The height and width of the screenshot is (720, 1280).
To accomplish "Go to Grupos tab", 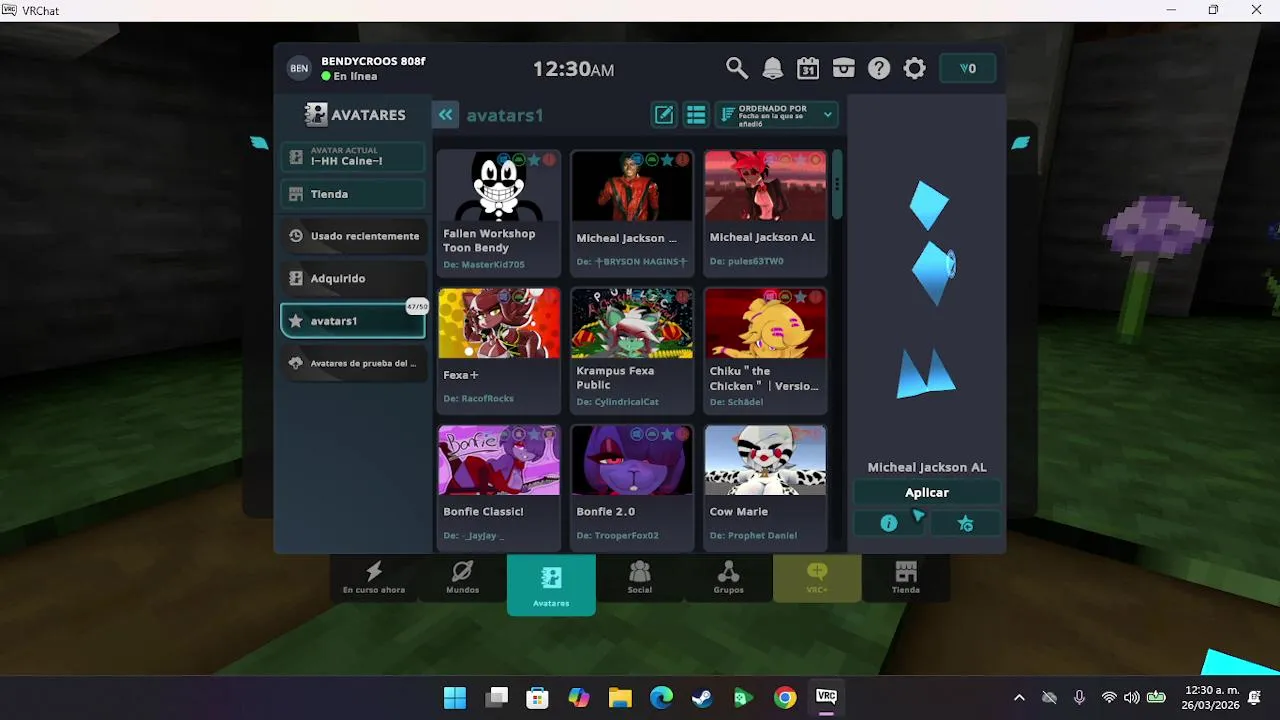I will [728, 578].
